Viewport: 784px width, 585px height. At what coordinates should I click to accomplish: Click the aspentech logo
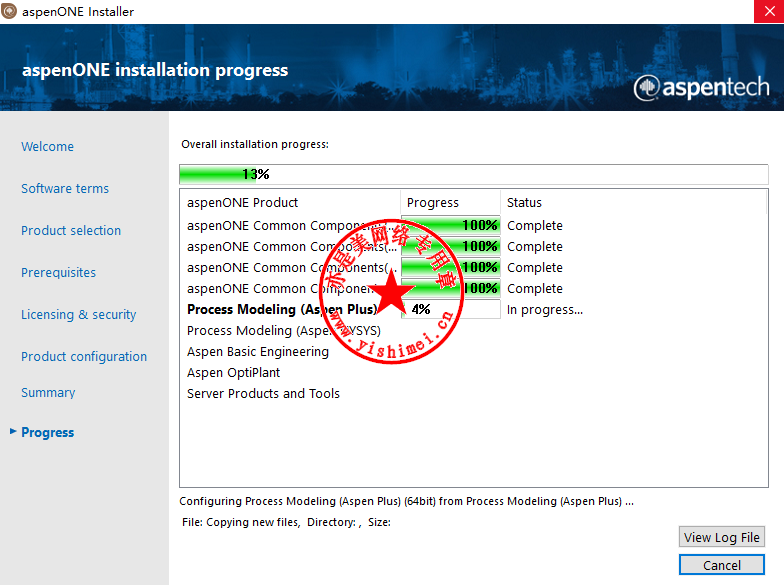pos(701,88)
